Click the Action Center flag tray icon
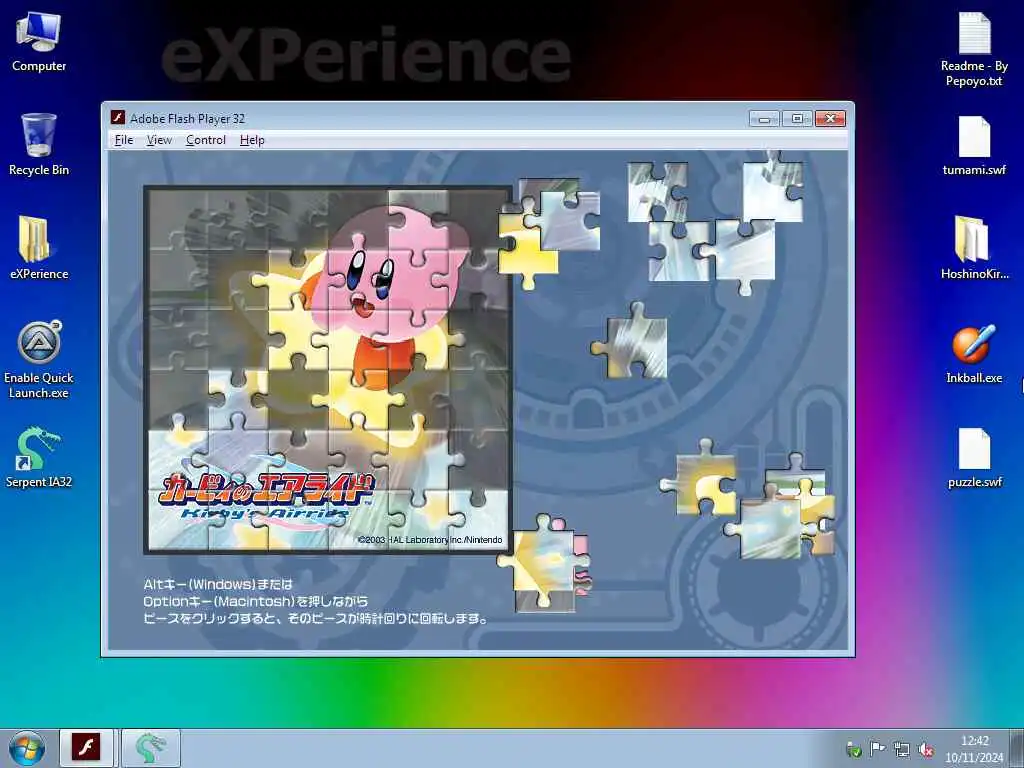The image size is (1024, 768). [877, 749]
